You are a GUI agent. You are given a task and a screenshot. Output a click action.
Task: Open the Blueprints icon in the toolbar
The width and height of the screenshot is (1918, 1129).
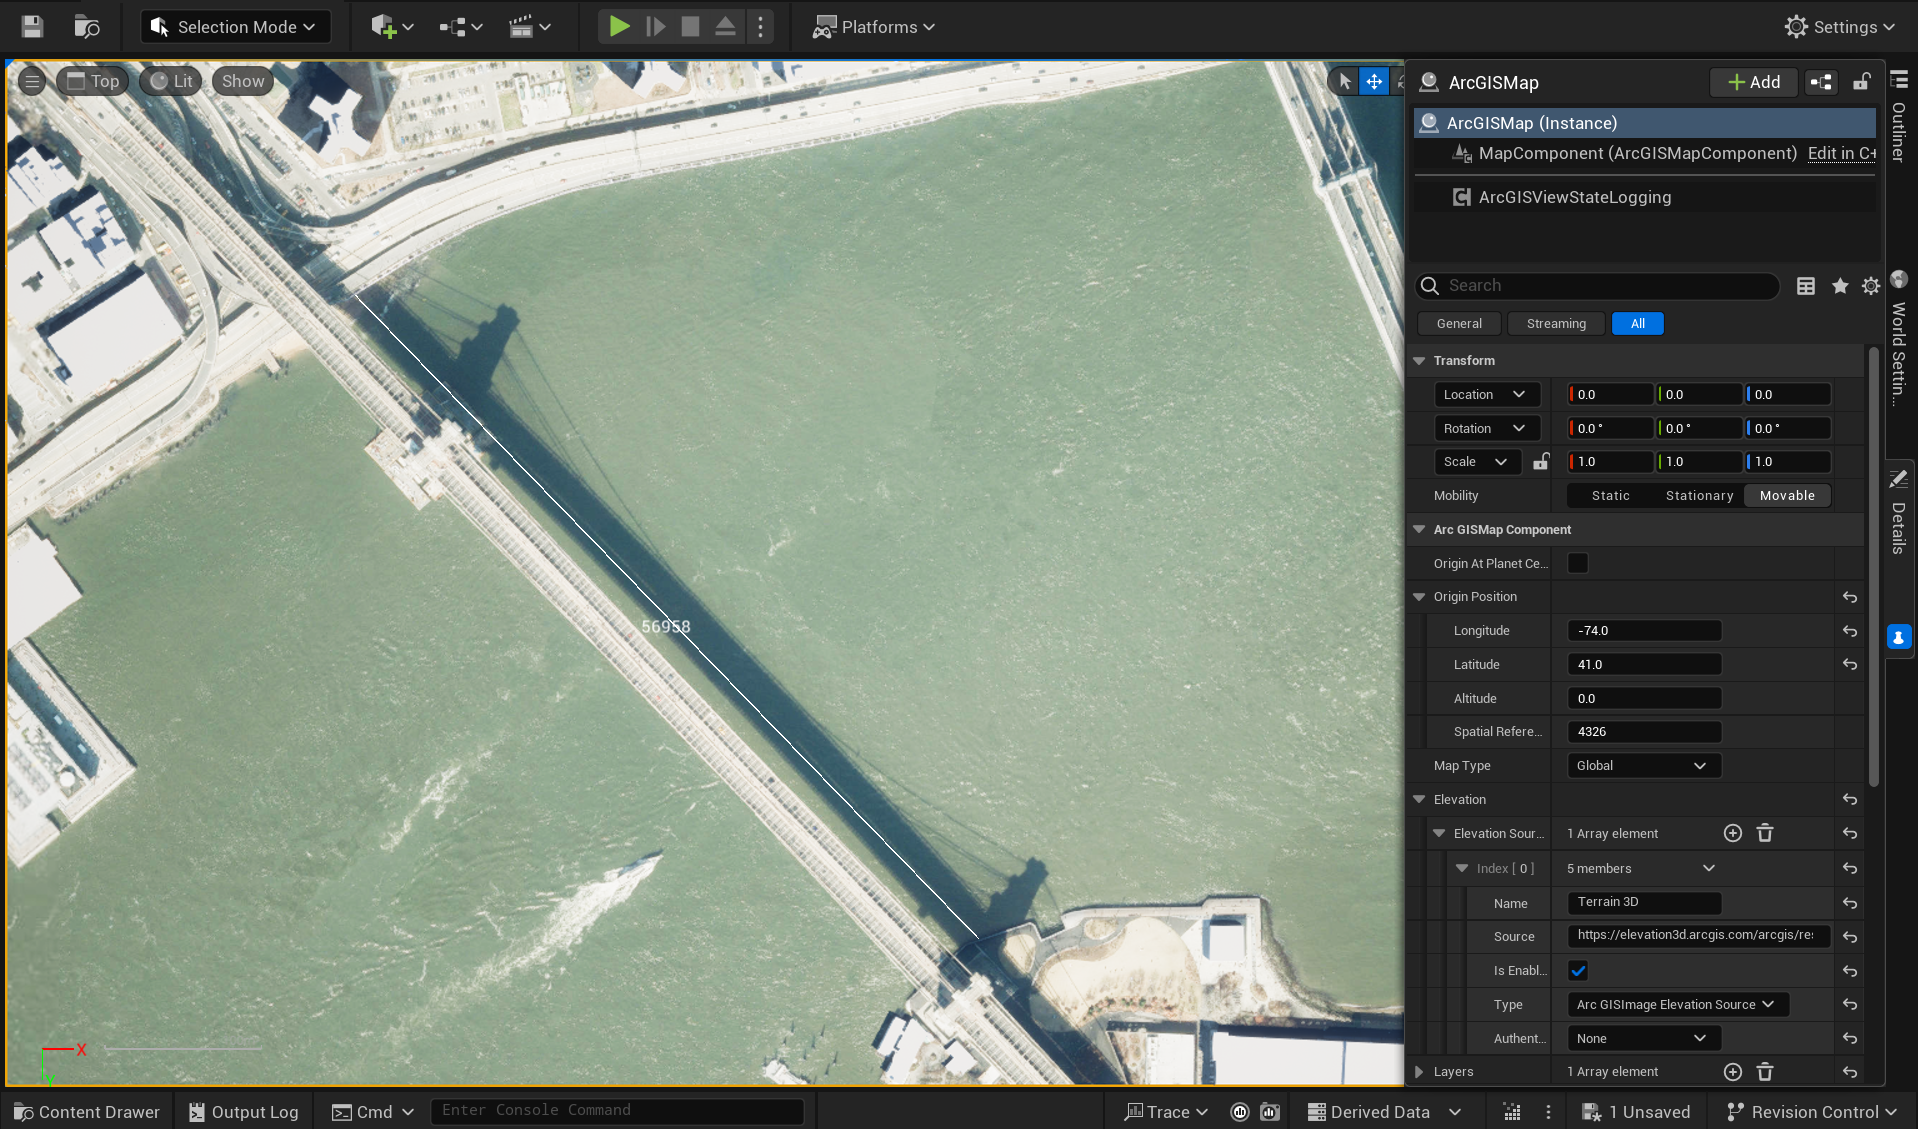pyautogui.click(x=453, y=27)
